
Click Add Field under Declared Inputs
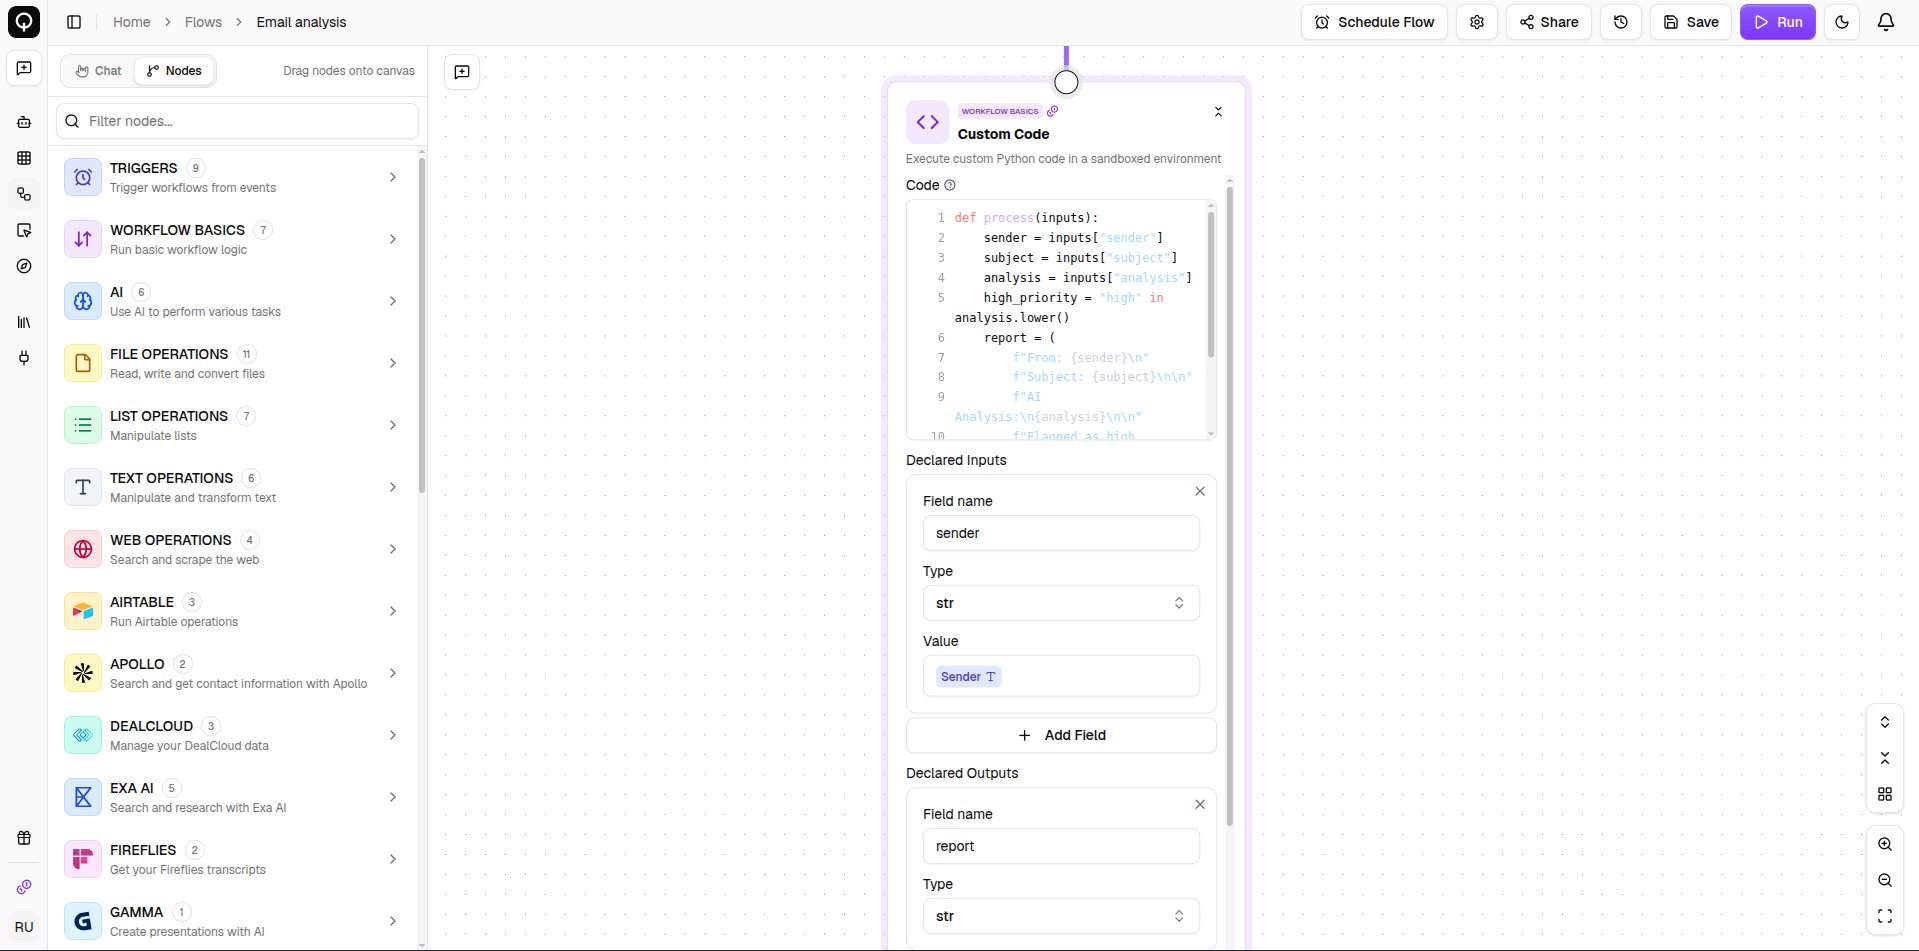[x=1061, y=735]
